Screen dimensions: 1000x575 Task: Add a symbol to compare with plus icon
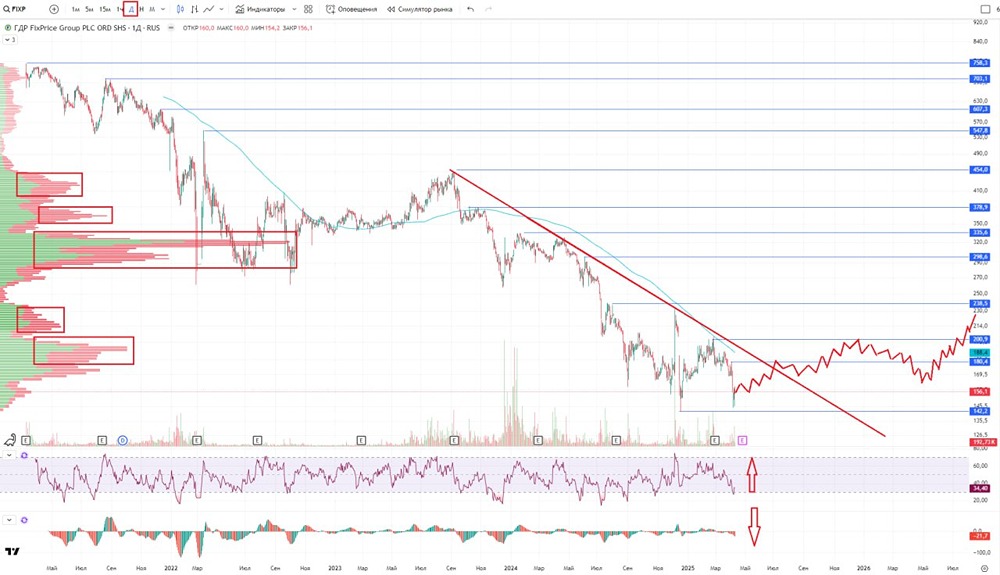(x=54, y=10)
